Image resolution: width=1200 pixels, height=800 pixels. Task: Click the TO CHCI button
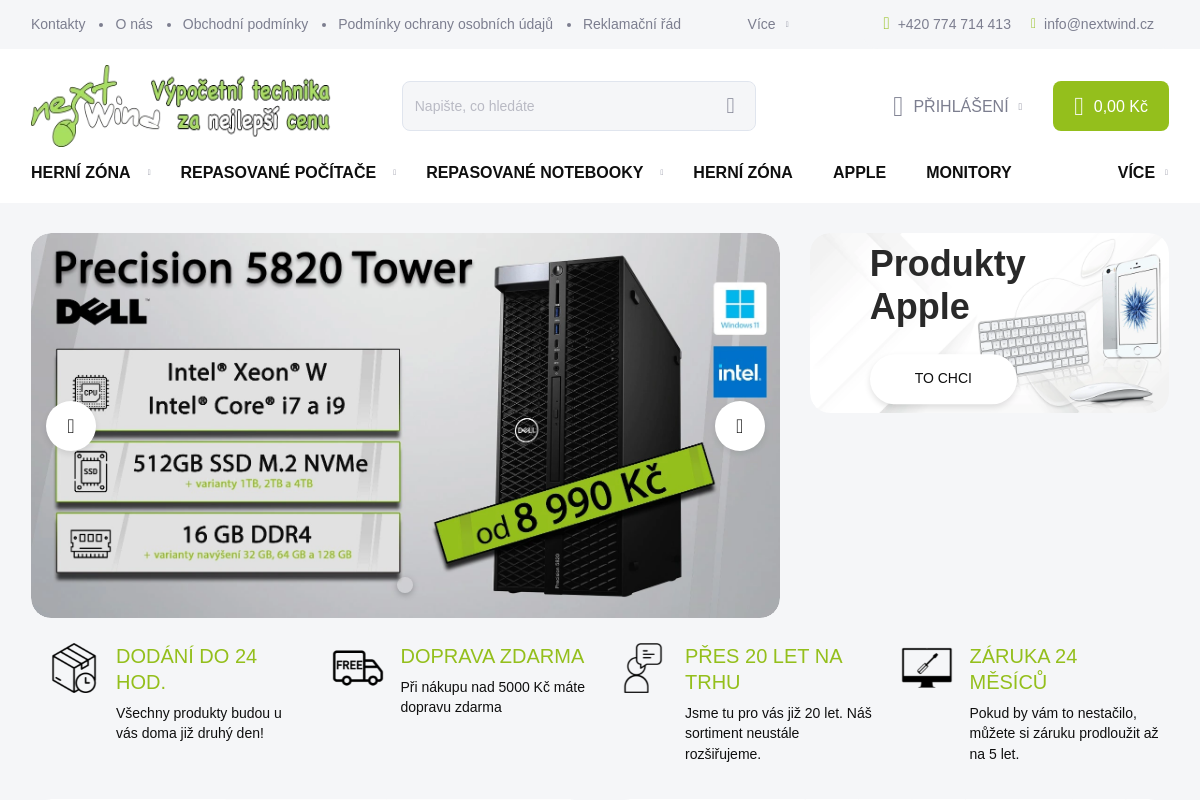(943, 379)
